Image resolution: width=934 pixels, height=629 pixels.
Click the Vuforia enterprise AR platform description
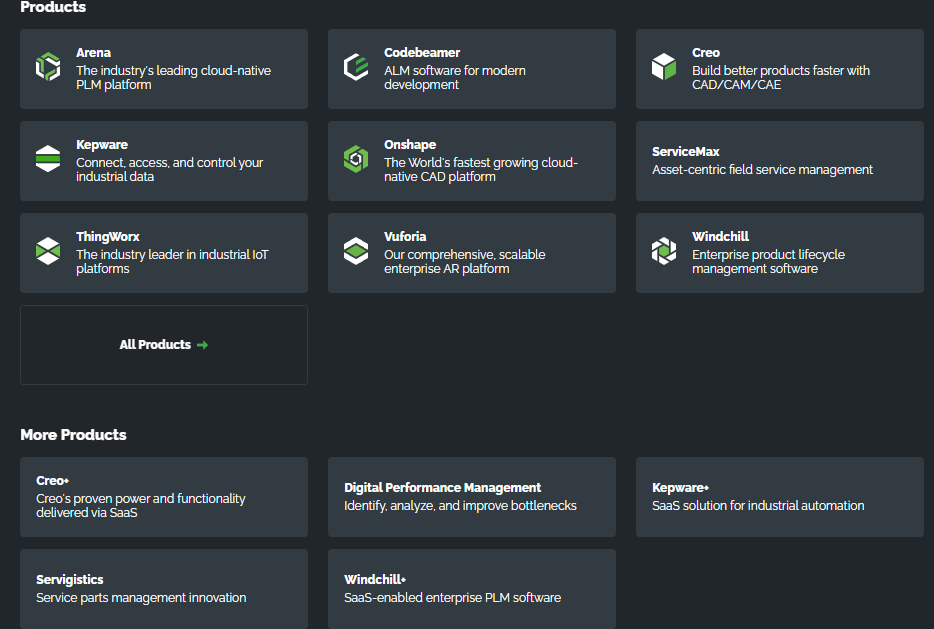click(464, 262)
